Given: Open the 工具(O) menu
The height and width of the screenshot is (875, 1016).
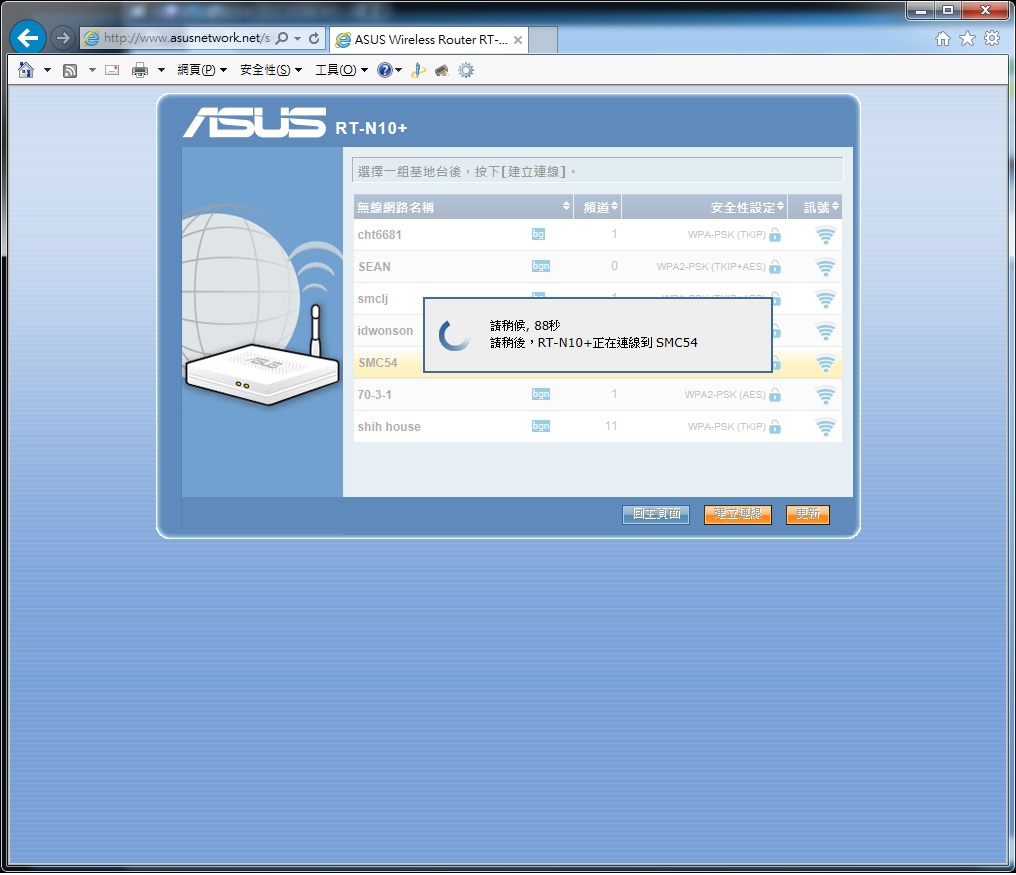Looking at the screenshot, I should (x=341, y=70).
